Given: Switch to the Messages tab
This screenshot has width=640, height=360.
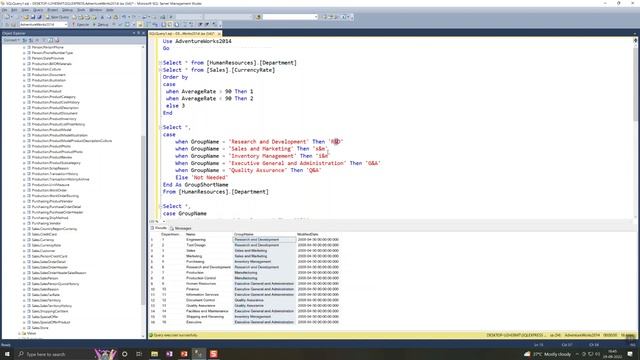Looking at the screenshot, I should [x=181, y=228].
